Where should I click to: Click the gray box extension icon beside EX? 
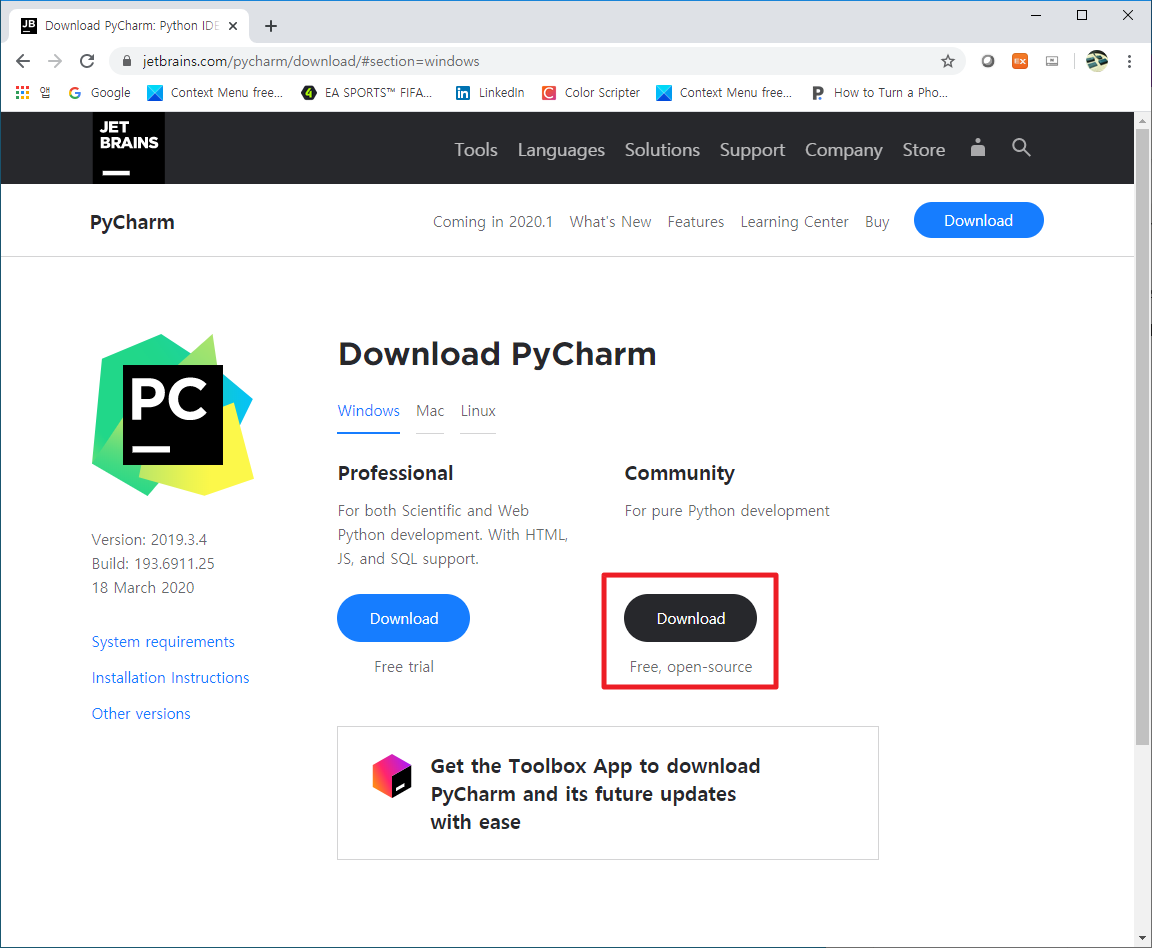(1052, 61)
